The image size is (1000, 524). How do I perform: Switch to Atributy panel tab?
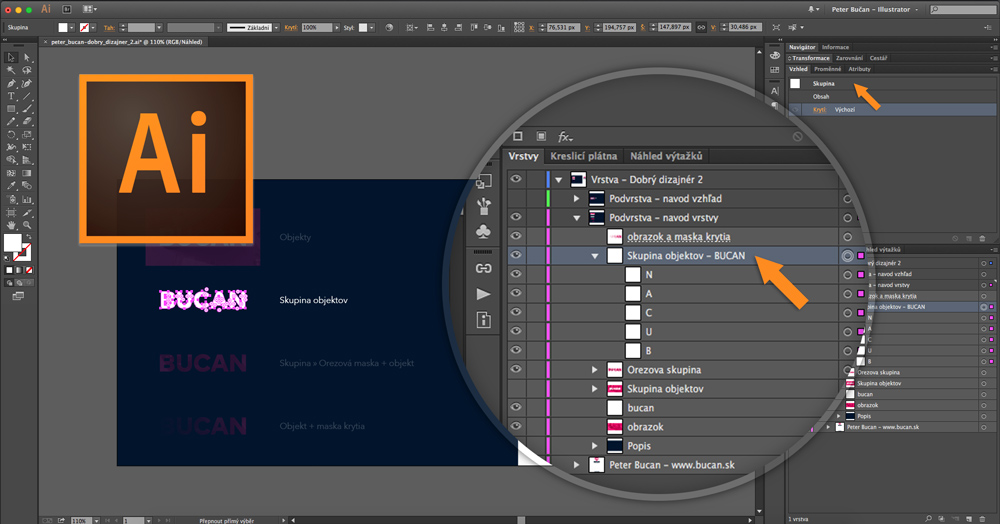[859, 69]
